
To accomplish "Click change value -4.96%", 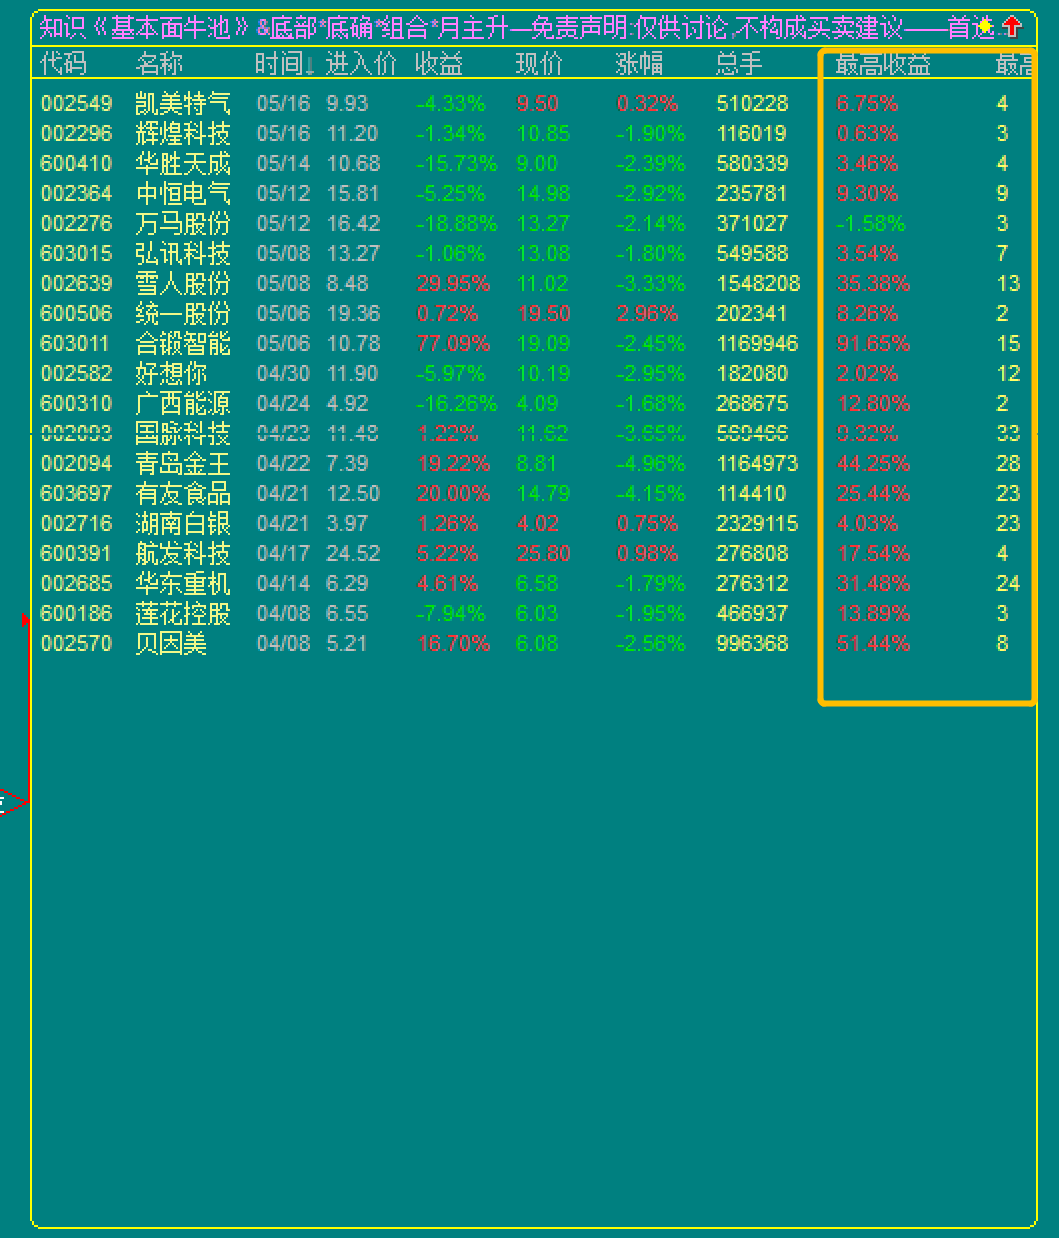I will coord(651,463).
